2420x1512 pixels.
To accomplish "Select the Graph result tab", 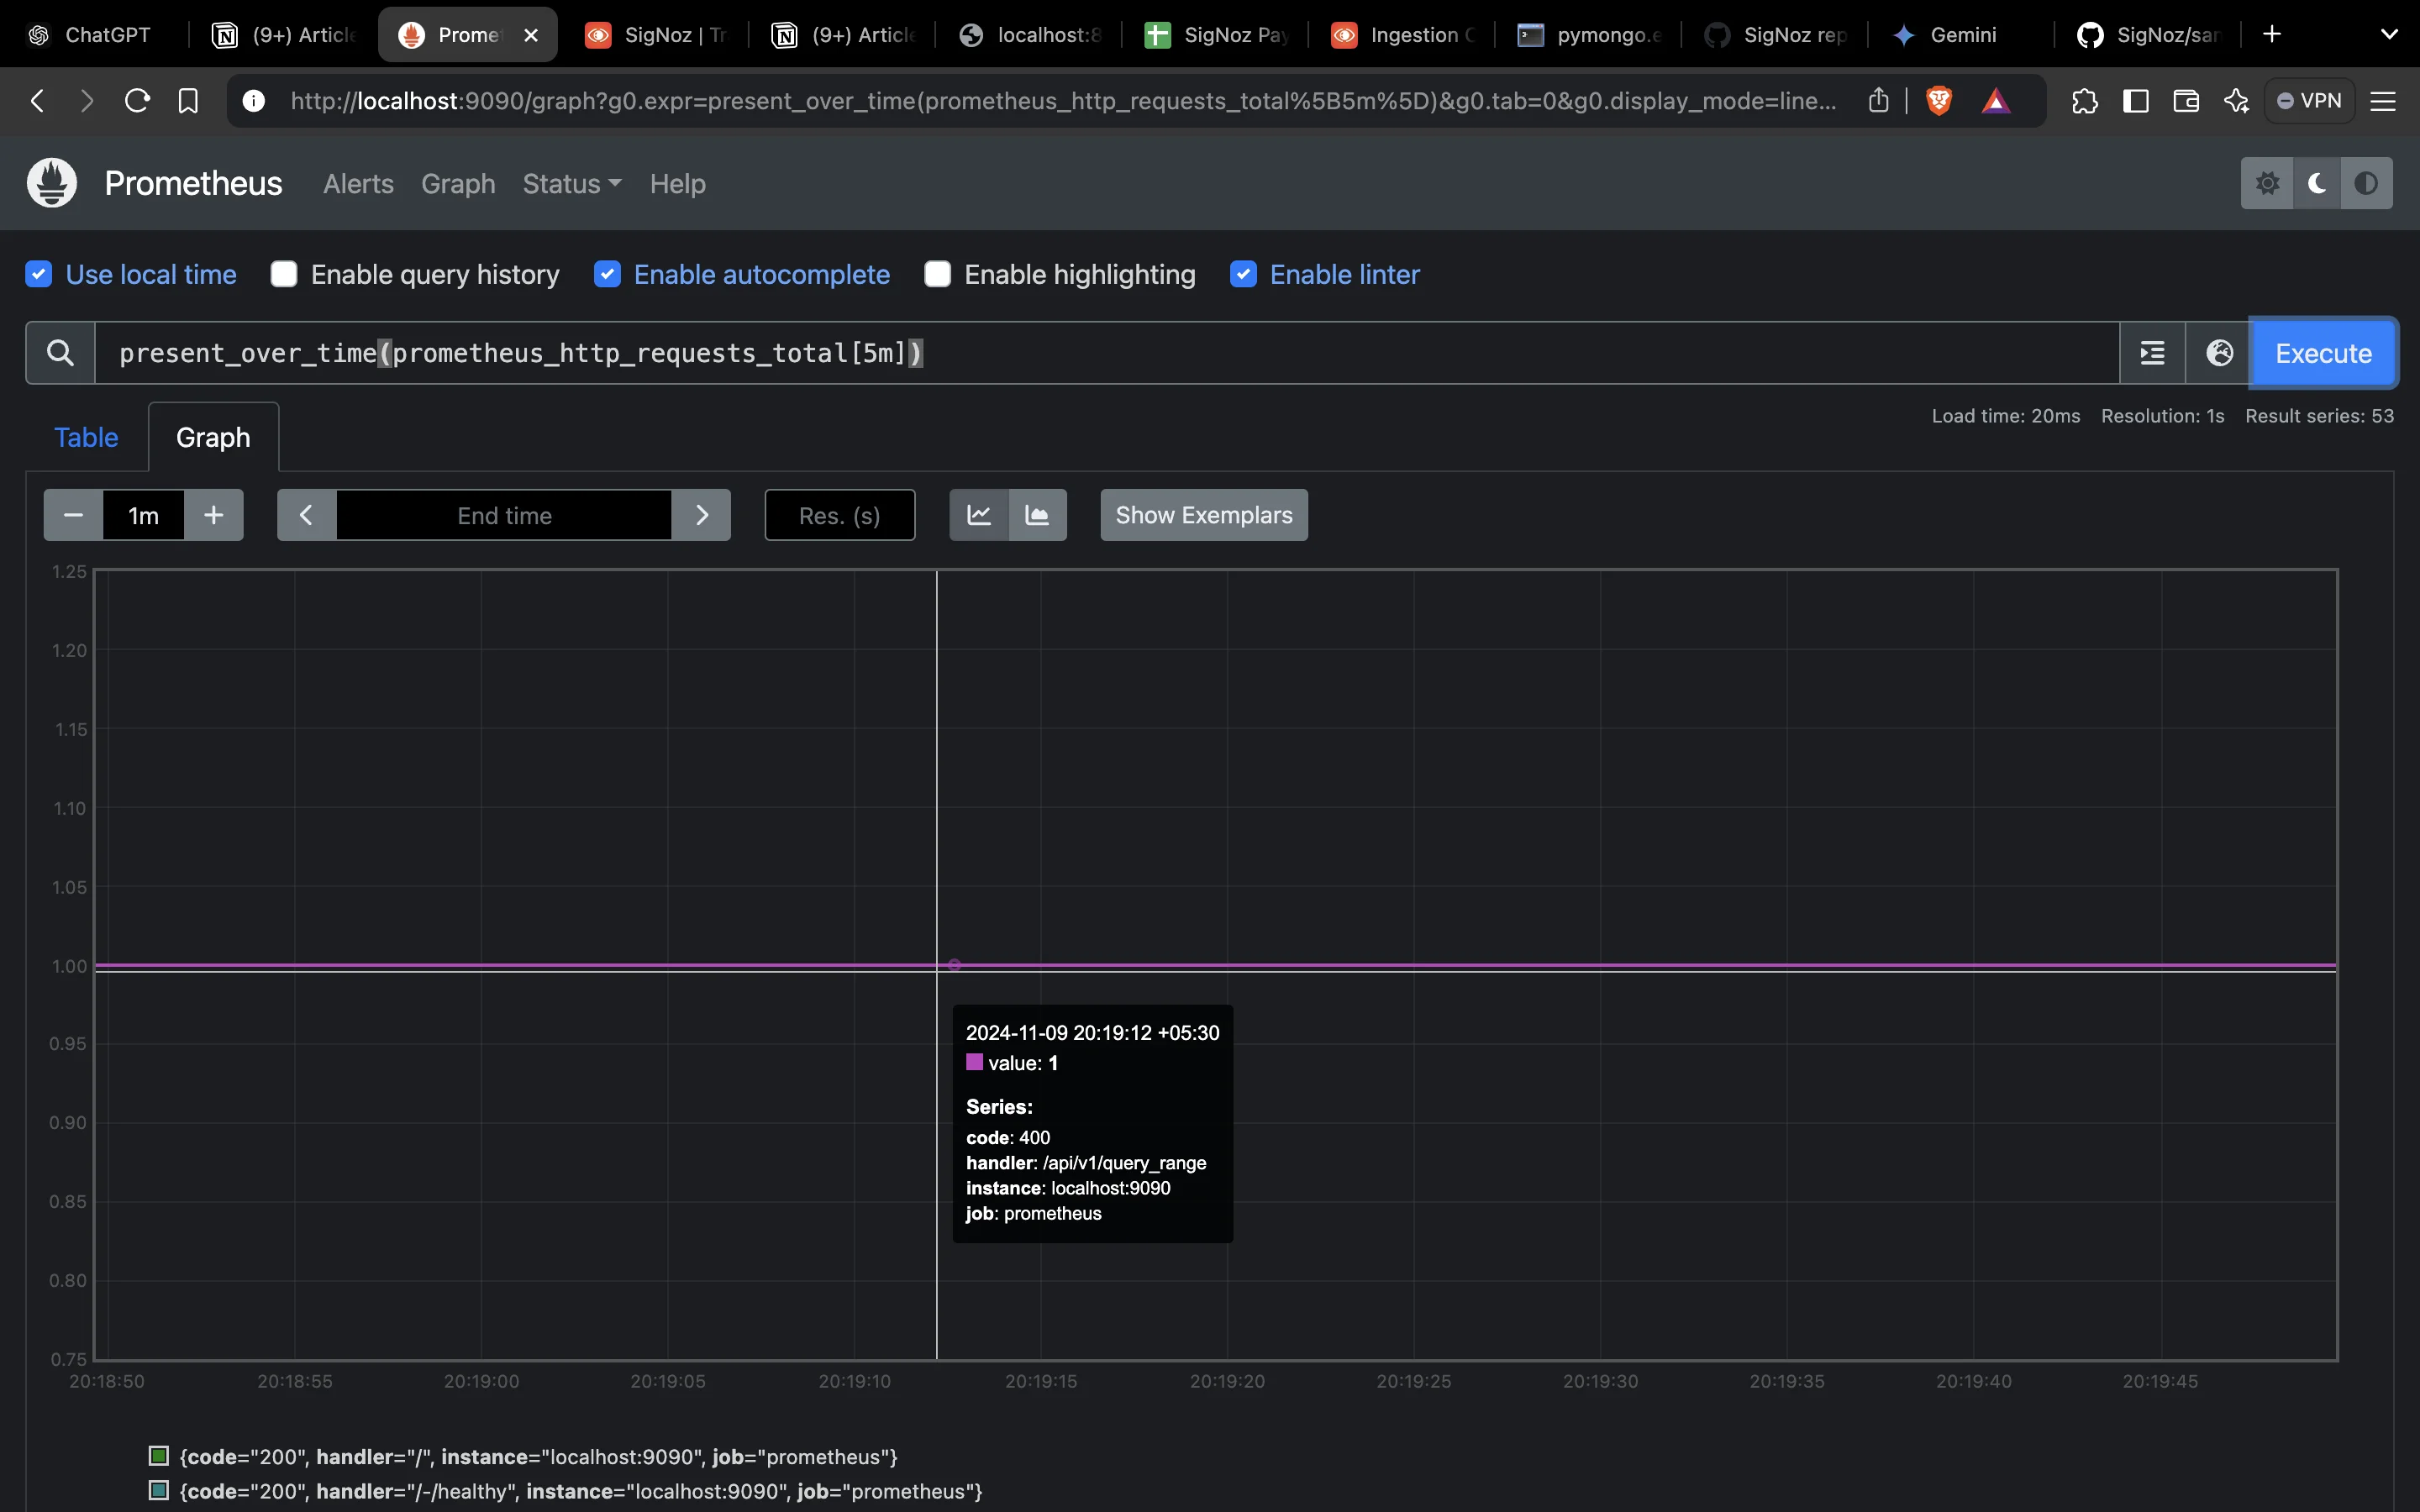I will 213,437.
